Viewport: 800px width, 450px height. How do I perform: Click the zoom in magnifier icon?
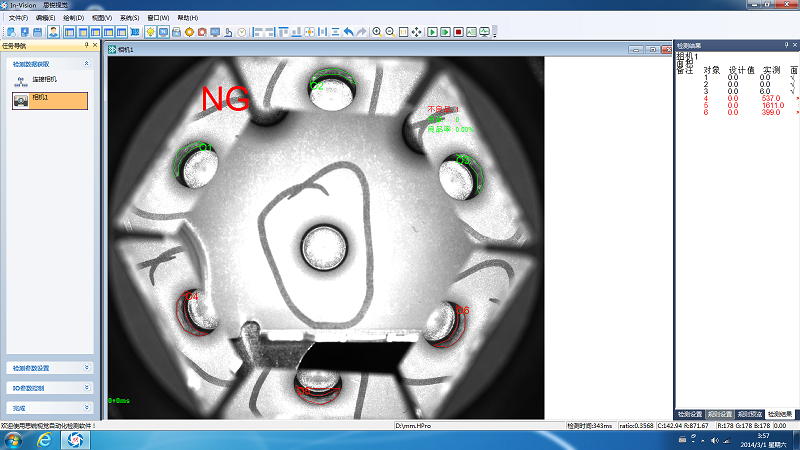[377, 32]
